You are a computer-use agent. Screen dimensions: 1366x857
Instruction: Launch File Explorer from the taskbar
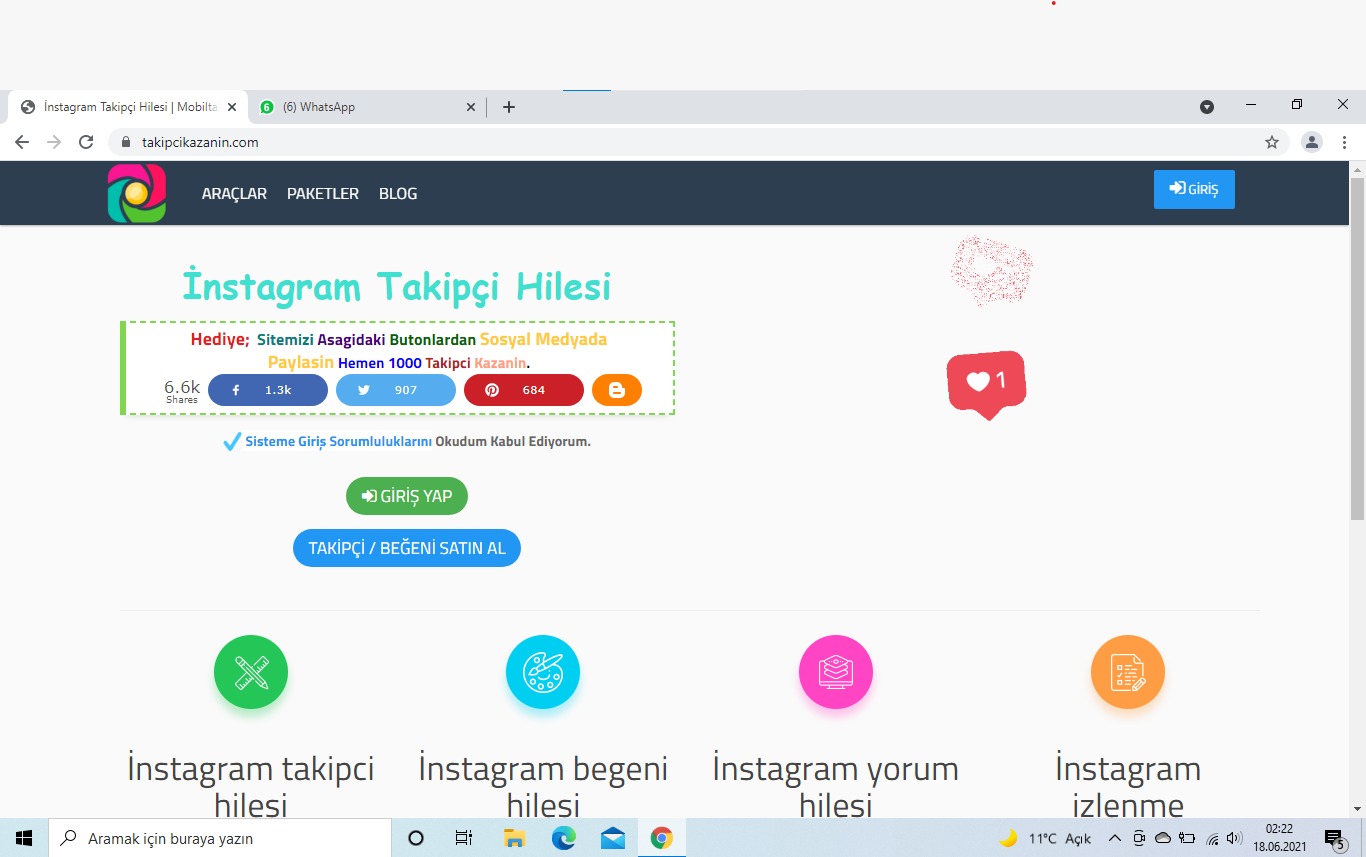[x=514, y=838]
